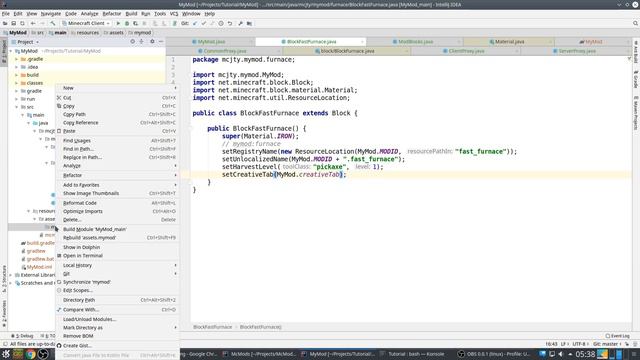Click the Save All toolbar icon
640x360 pixels.
(x=13, y=24)
